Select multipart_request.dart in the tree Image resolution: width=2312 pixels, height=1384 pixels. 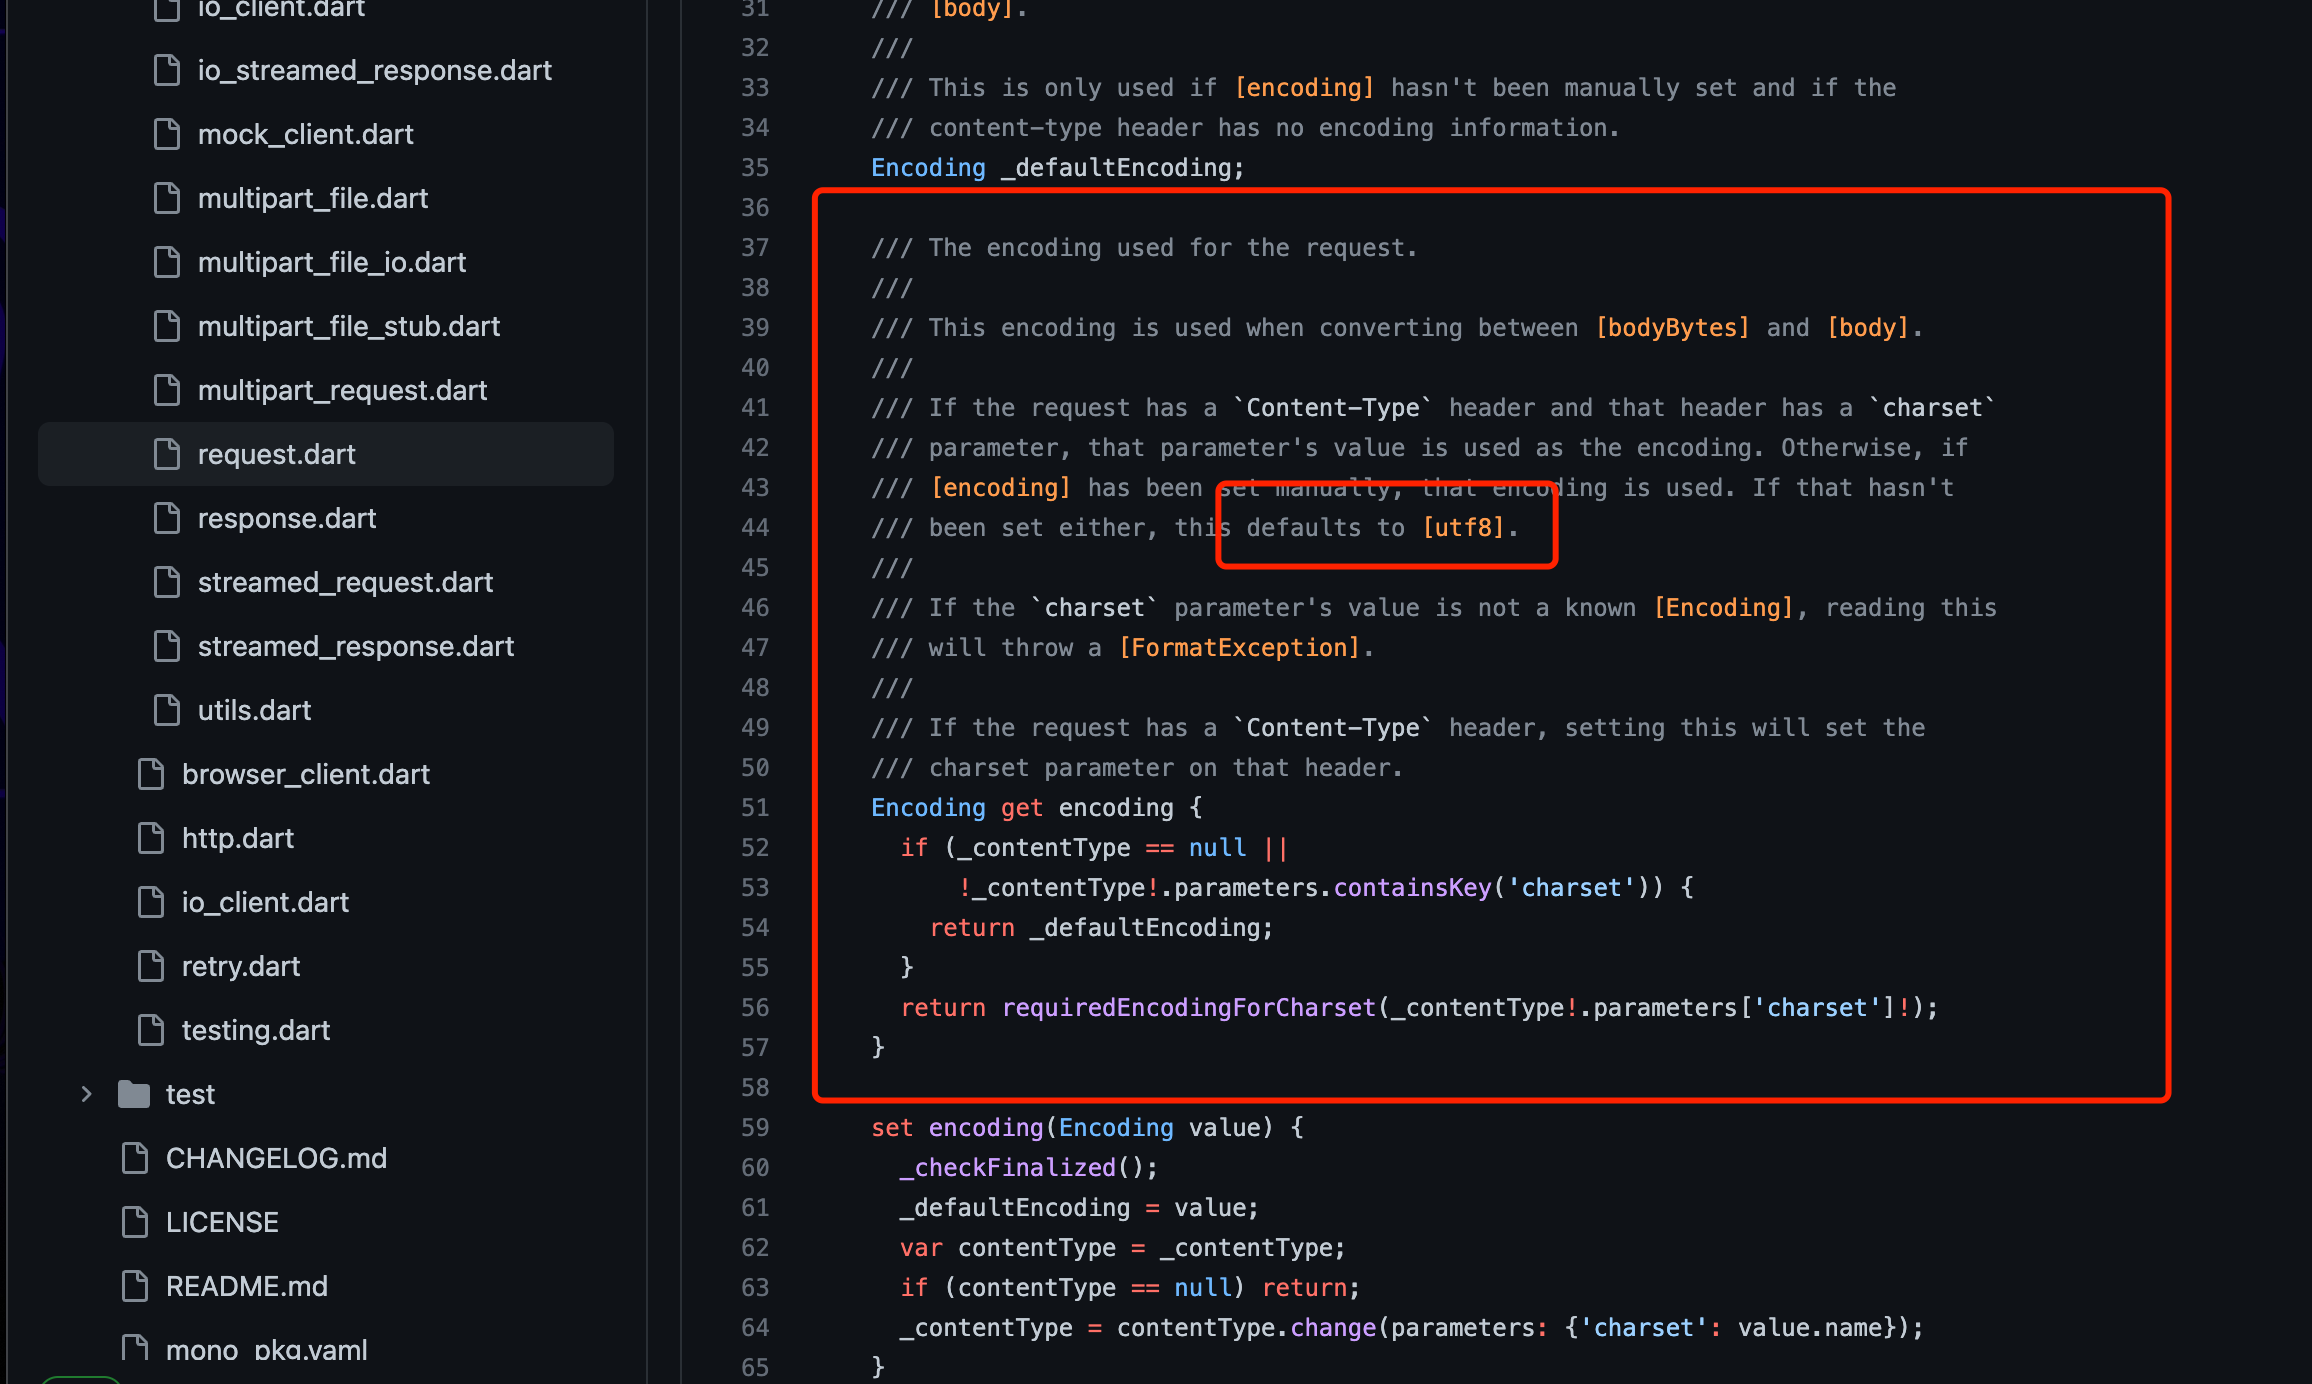342,390
